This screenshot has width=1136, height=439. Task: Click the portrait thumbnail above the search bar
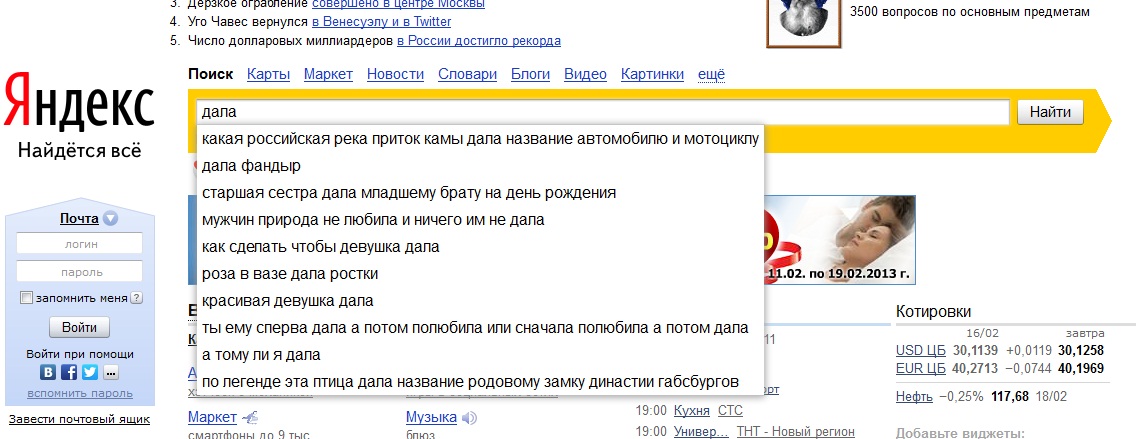click(804, 22)
